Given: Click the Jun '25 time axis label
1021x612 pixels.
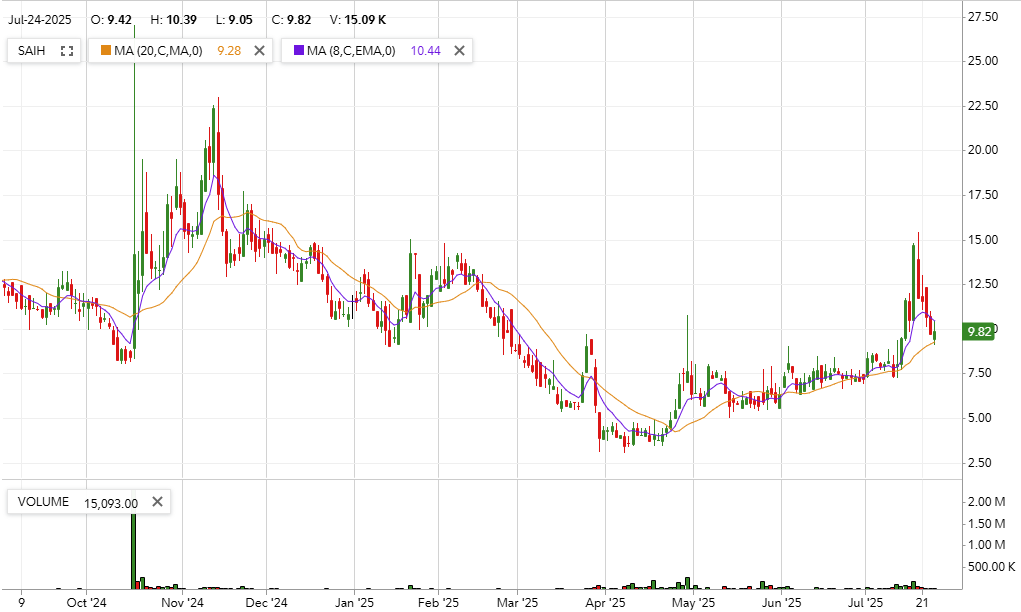Looking at the screenshot, I should pos(781,602).
